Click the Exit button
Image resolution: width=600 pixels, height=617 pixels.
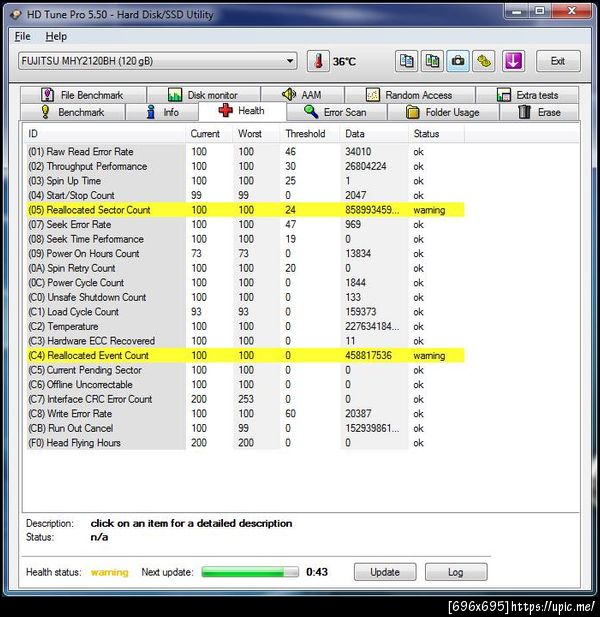point(558,61)
